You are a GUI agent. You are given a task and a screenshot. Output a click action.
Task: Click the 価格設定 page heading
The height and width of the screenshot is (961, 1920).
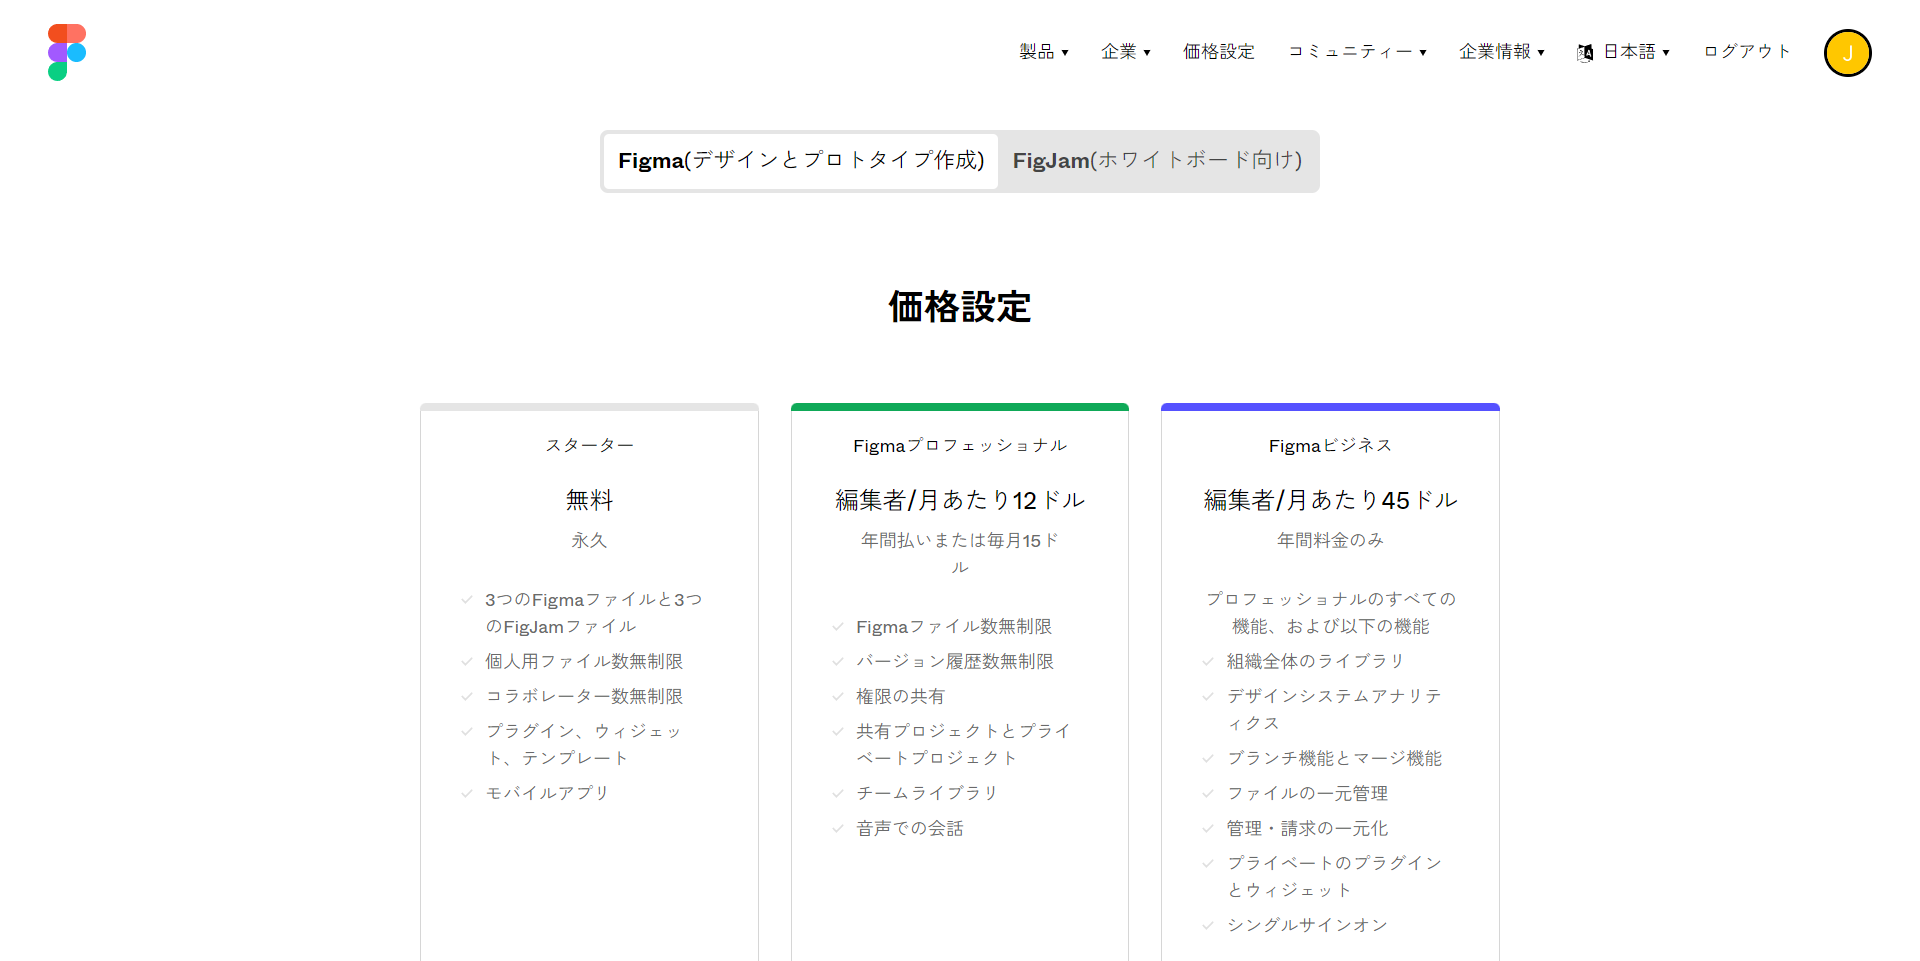960,307
